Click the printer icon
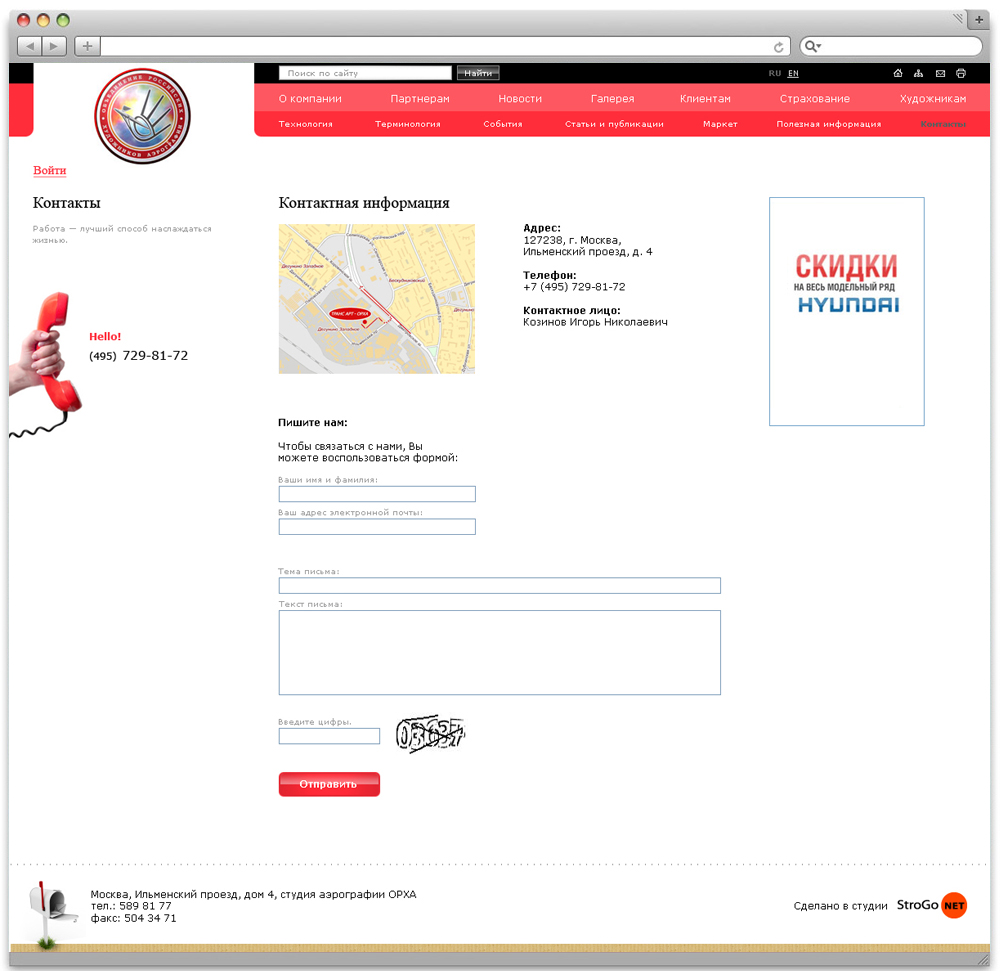 click(x=961, y=73)
